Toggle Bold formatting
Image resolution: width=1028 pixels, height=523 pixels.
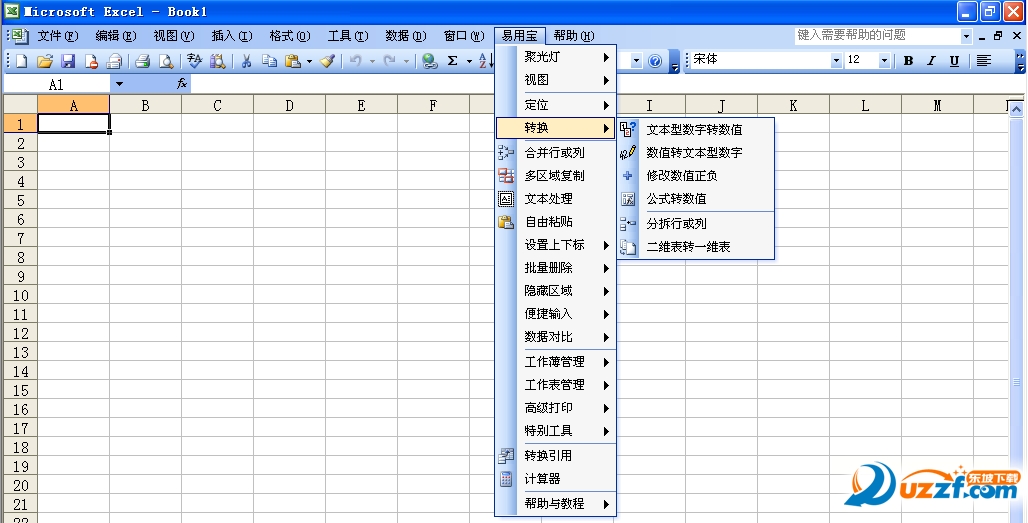(908, 60)
